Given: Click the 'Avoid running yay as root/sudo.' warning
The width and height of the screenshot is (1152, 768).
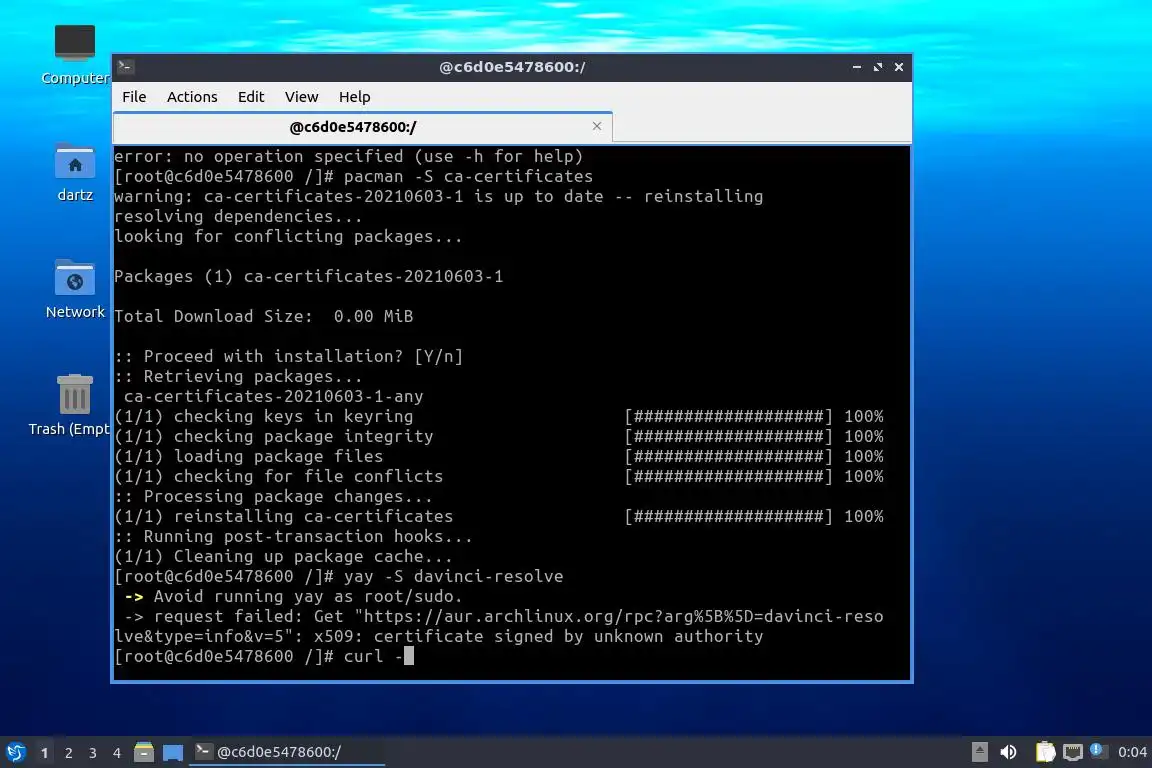Looking at the screenshot, I should (x=308, y=597).
